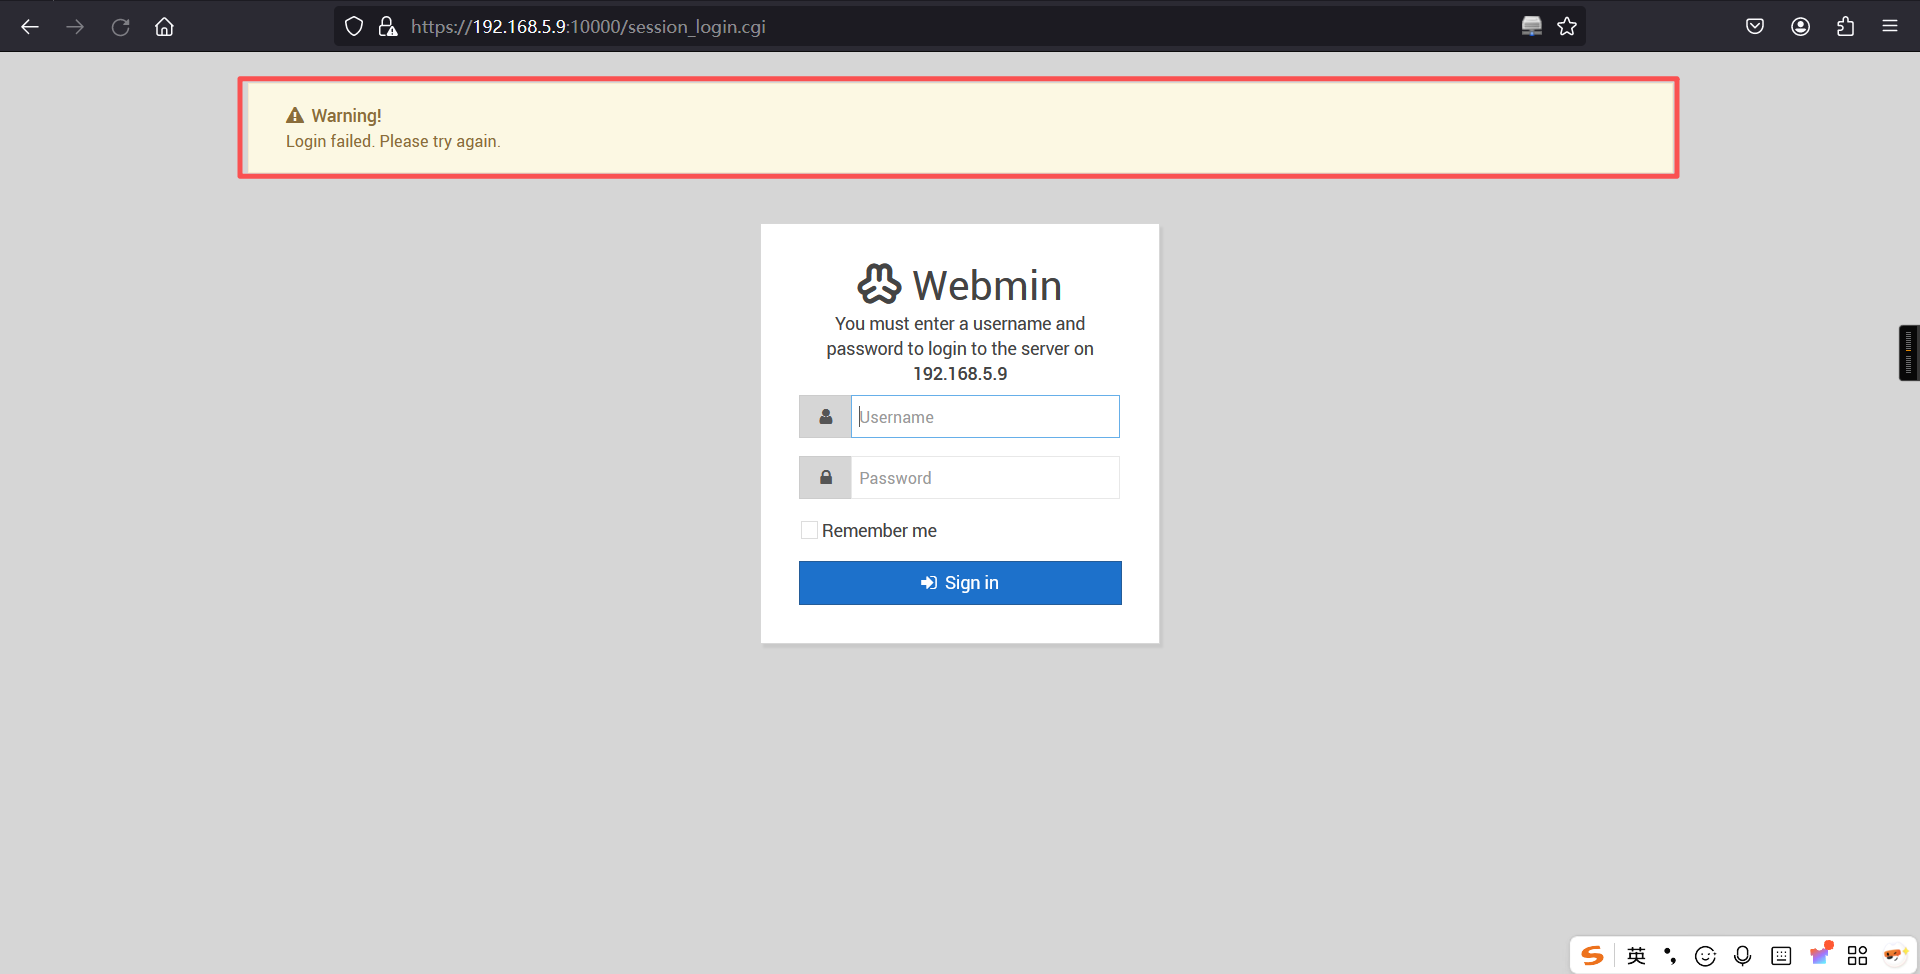Open the IME toolbox grid icon
This screenshot has width=1920, height=974.
1857,956
